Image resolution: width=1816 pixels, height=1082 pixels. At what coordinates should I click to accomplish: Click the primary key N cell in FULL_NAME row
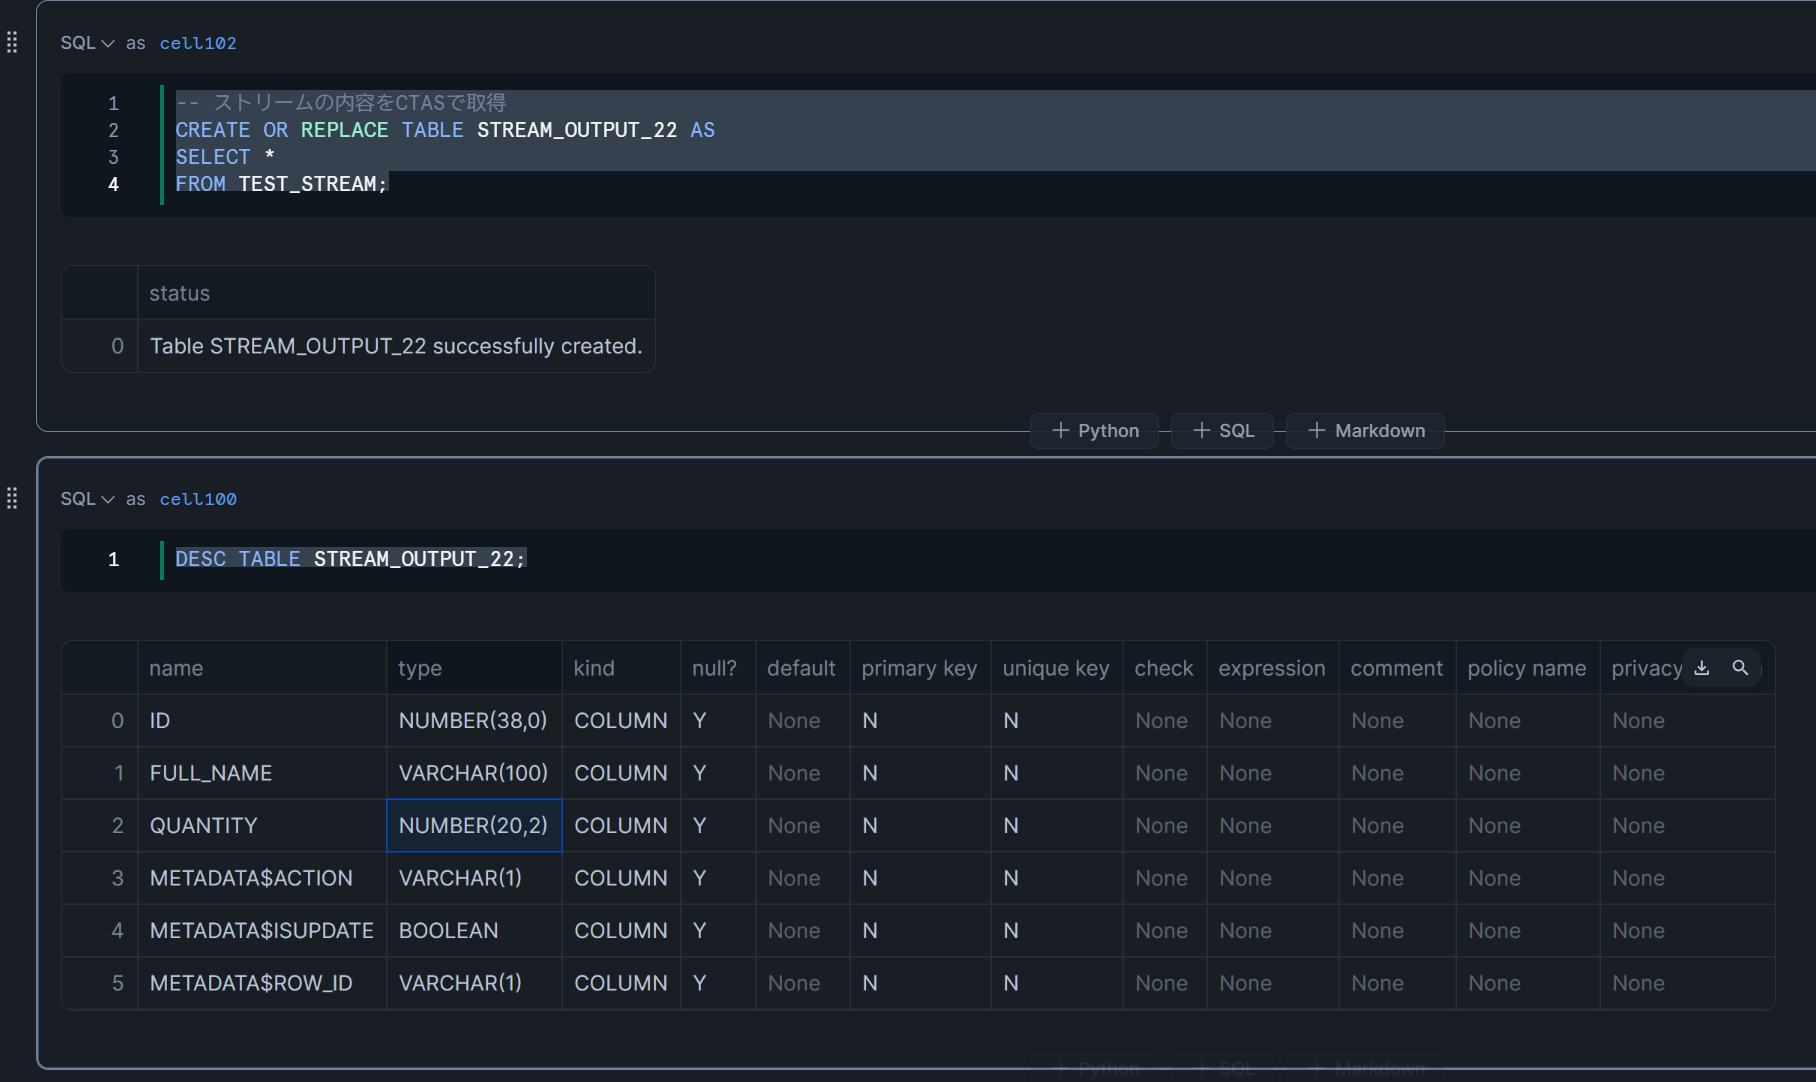[x=921, y=773]
